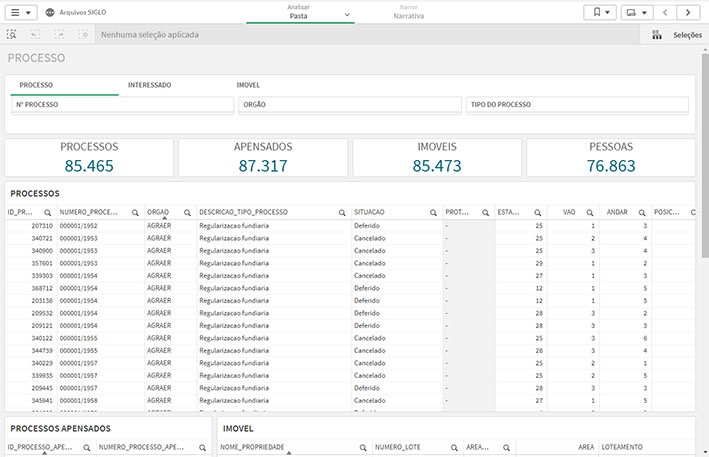The image size is (709, 457).
Task: Activate smart search selection icon
Action: [11, 34]
